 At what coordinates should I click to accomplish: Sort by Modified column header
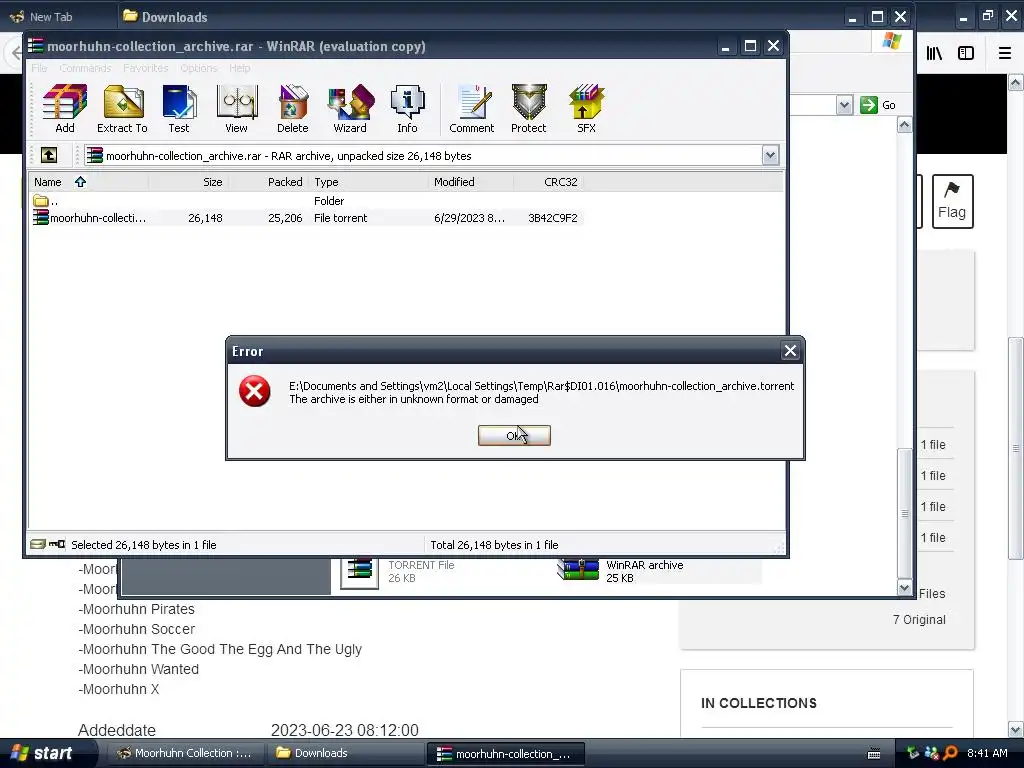click(x=471, y=182)
